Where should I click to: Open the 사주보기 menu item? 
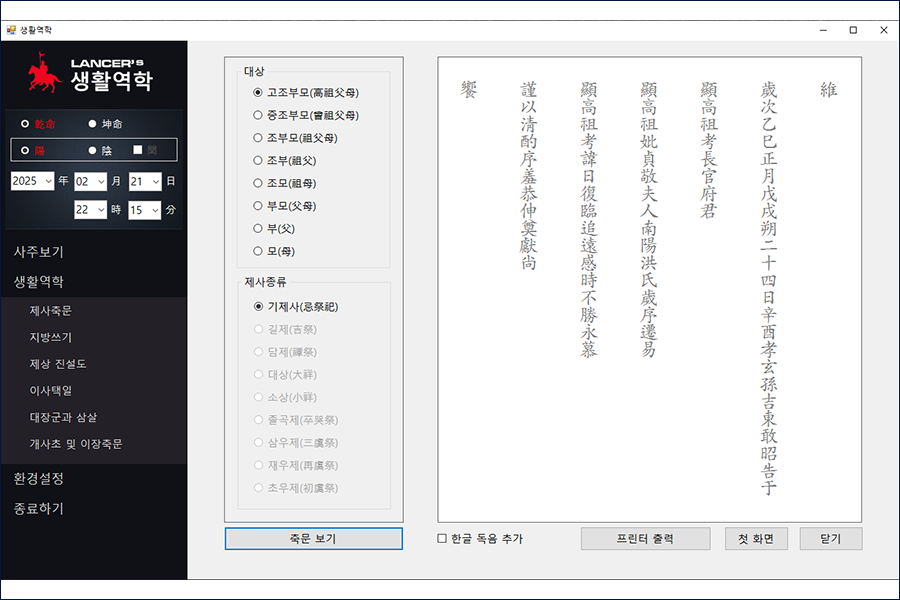point(39,252)
